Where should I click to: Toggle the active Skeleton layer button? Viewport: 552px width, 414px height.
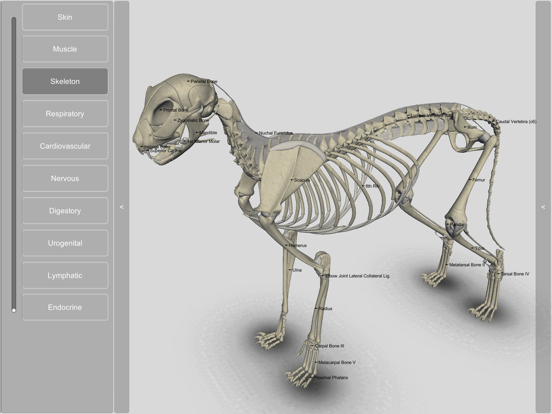point(65,81)
